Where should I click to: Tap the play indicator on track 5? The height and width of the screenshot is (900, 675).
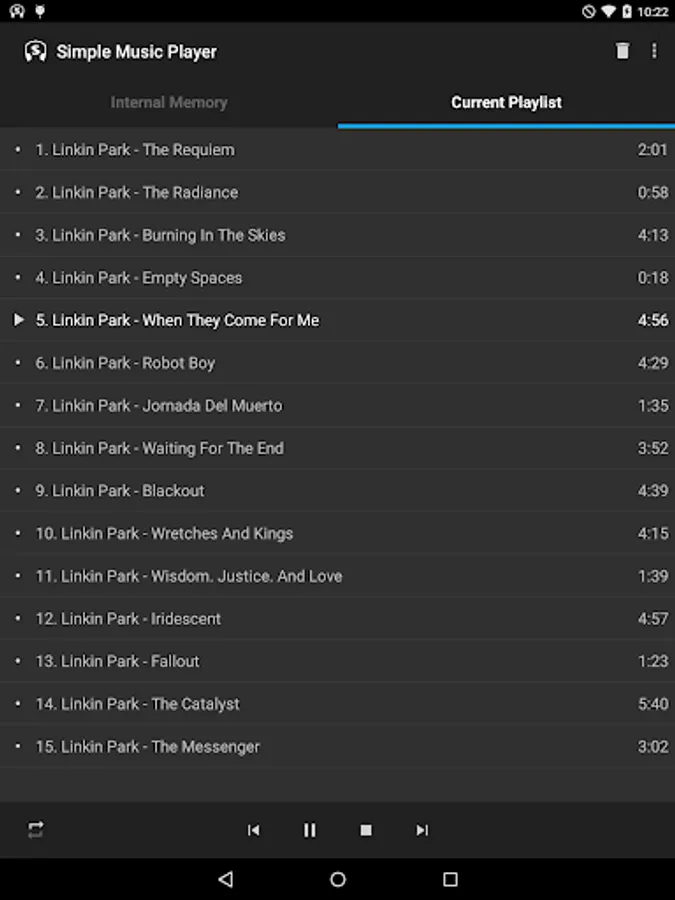tap(19, 320)
